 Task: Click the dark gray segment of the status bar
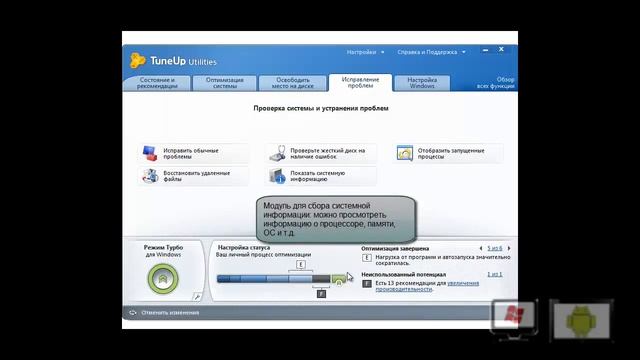click(x=322, y=279)
